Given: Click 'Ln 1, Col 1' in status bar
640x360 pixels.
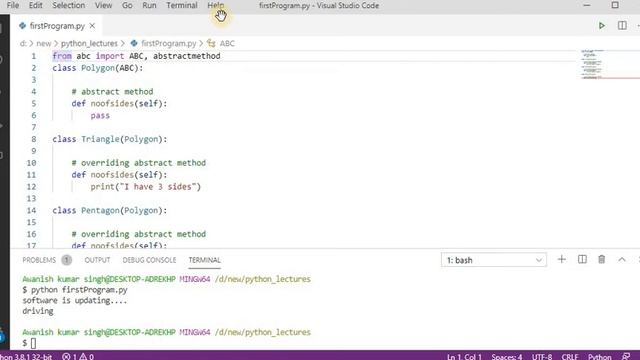Looking at the screenshot, I should pos(464,356).
